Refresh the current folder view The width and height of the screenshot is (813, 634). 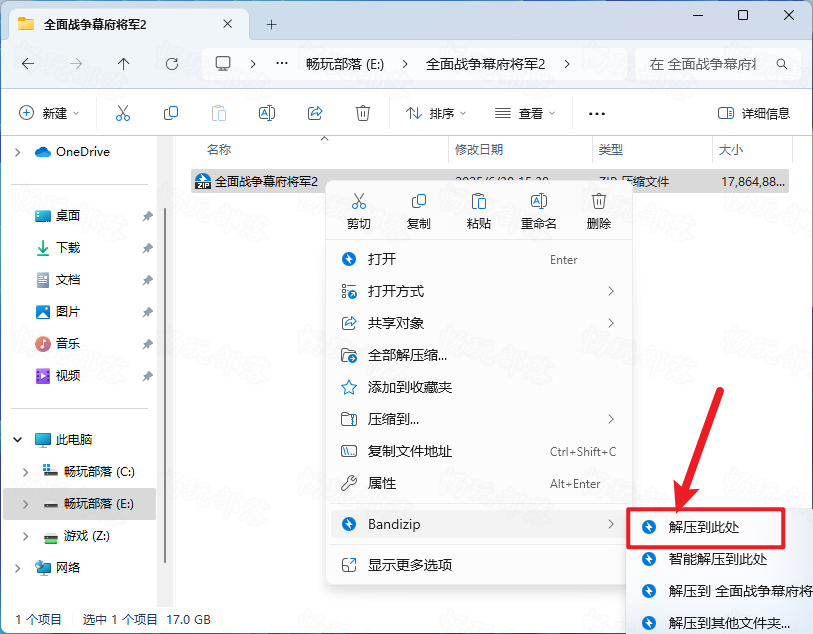tap(172, 64)
